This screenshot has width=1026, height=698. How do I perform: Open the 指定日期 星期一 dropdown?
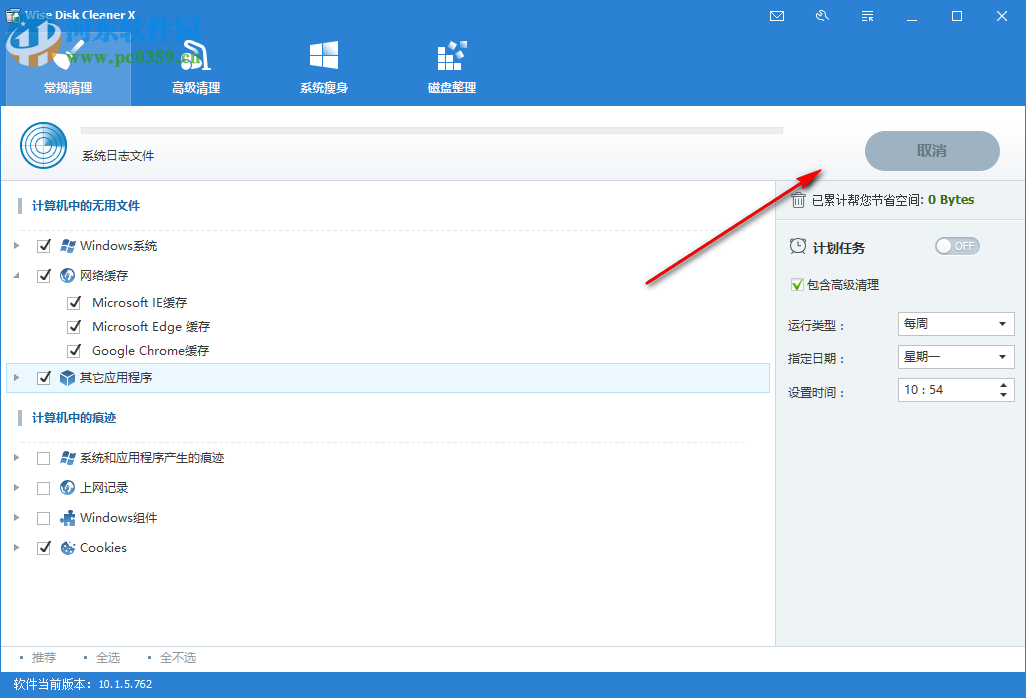pyautogui.click(x=956, y=357)
